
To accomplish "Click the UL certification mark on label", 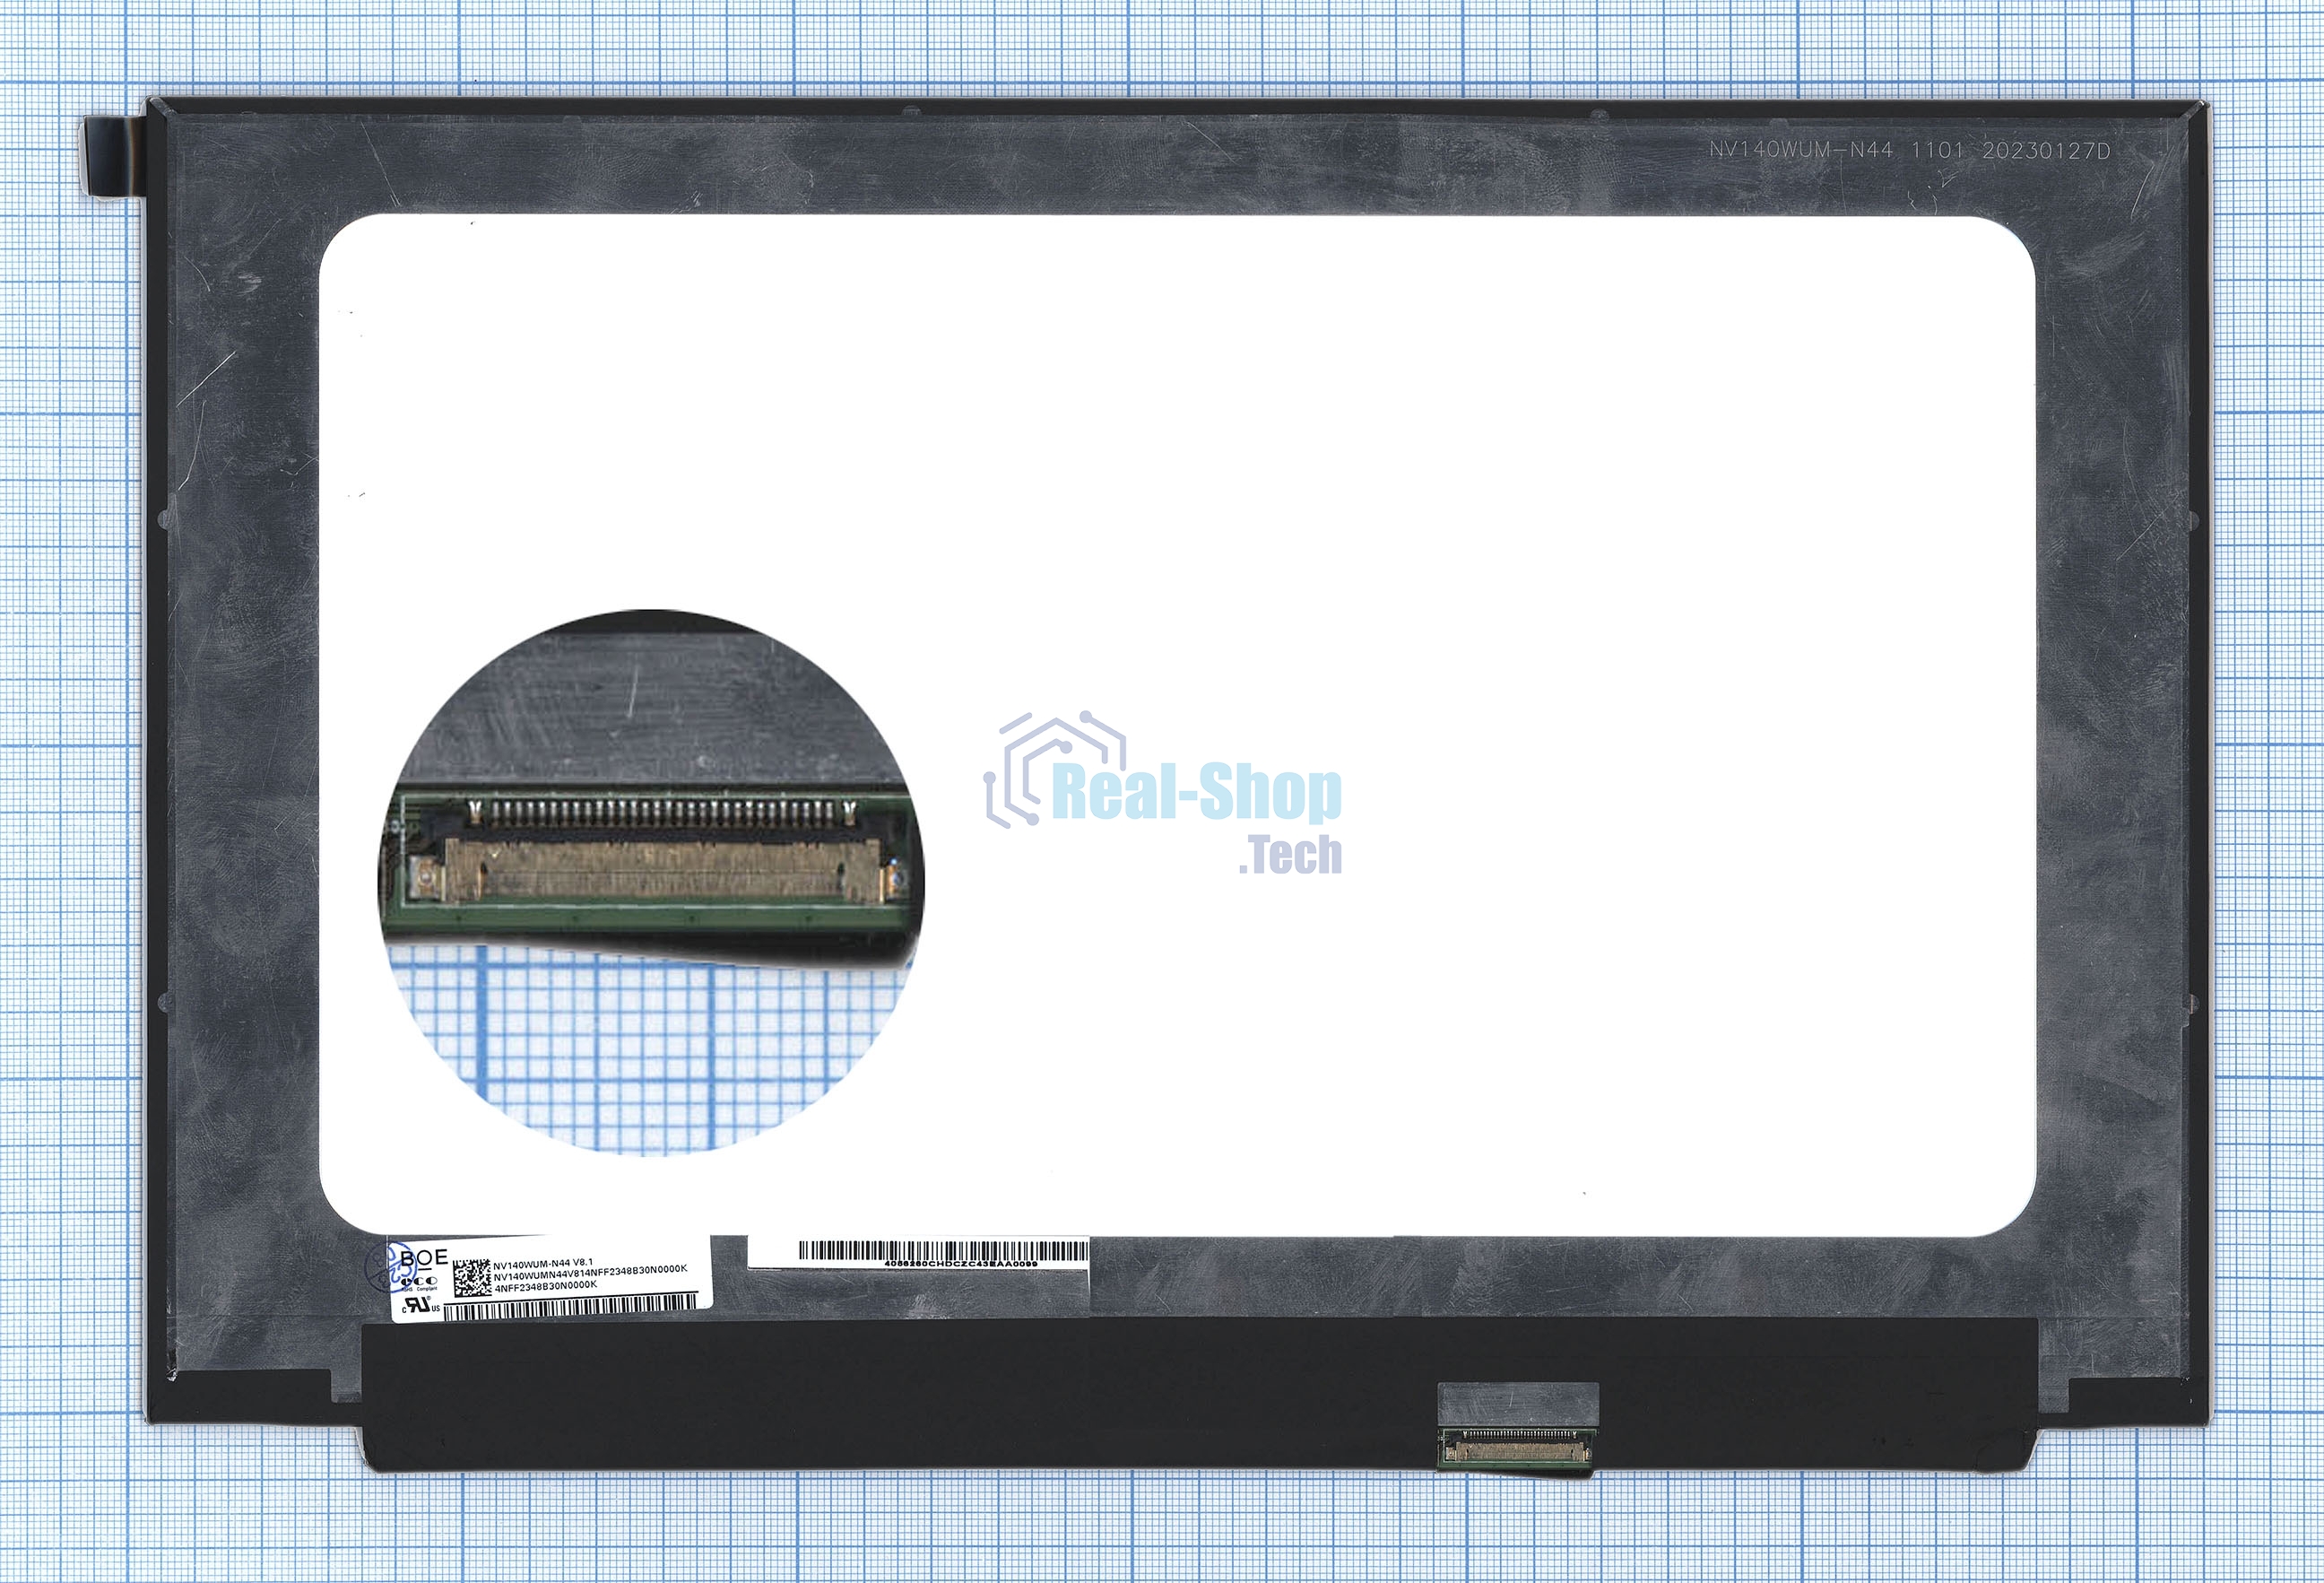I will pyautogui.click(x=419, y=1305).
